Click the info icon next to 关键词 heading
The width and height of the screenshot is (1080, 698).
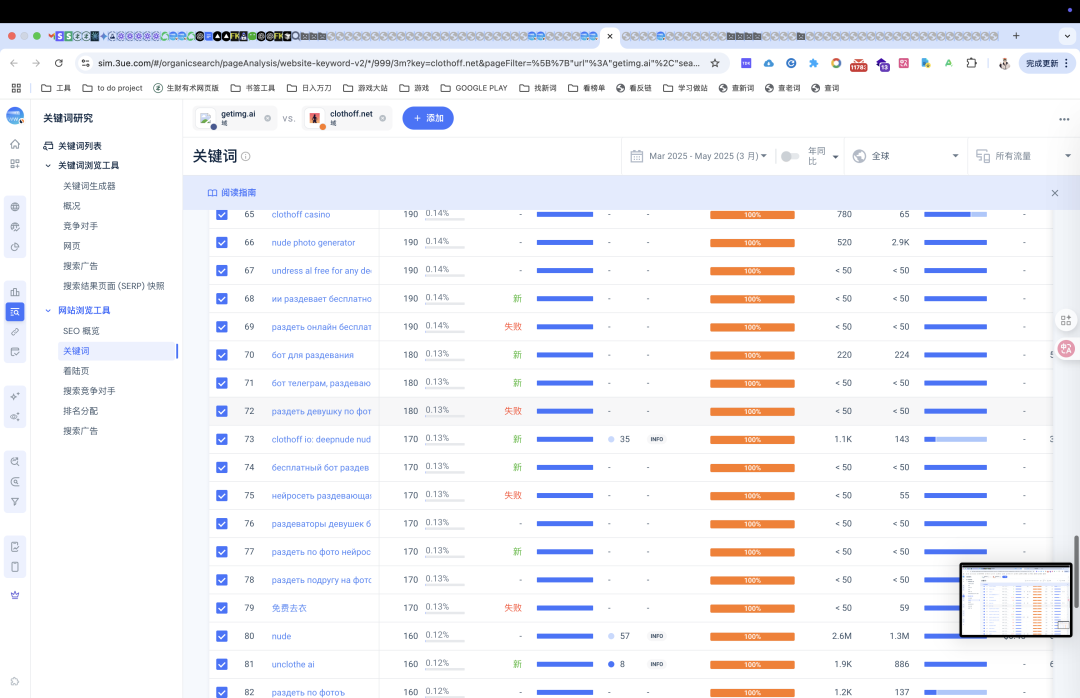pos(246,156)
